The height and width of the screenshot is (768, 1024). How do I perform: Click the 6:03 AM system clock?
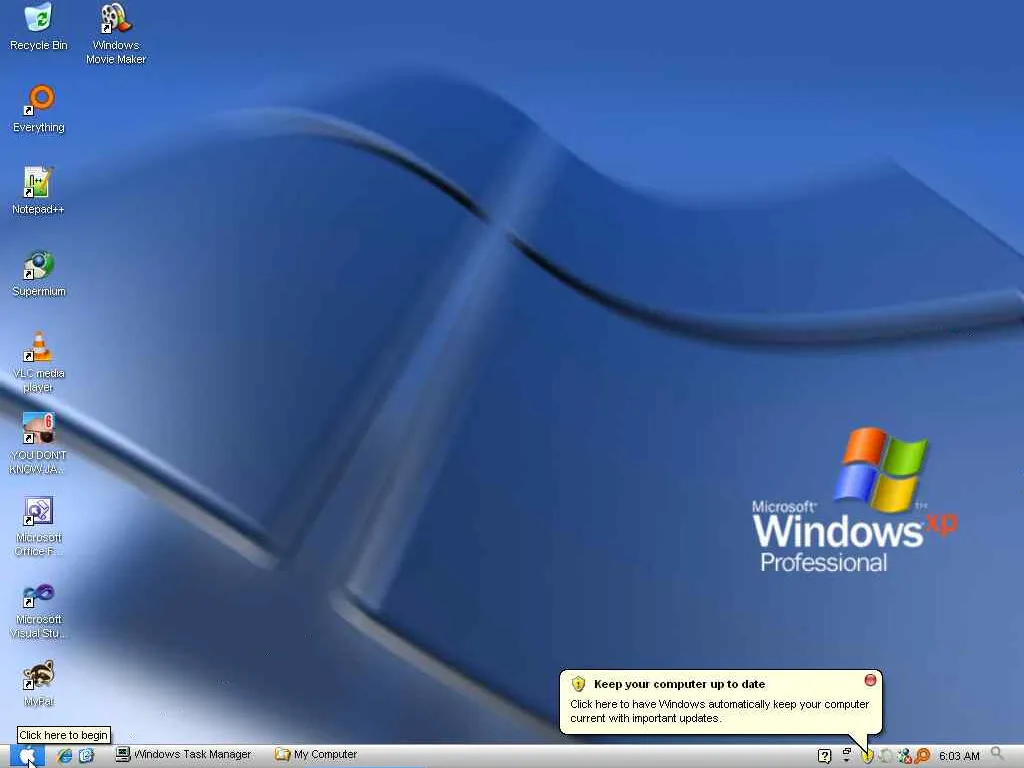click(x=959, y=756)
